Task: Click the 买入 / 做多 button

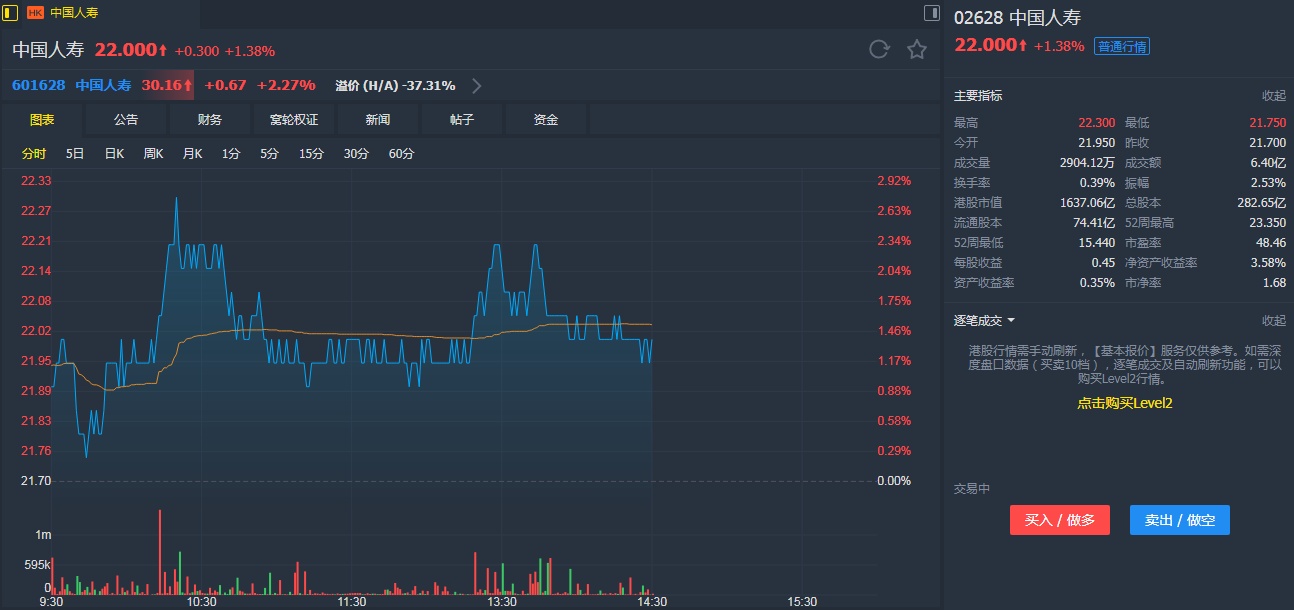Action: pyautogui.click(x=1059, y=520)
